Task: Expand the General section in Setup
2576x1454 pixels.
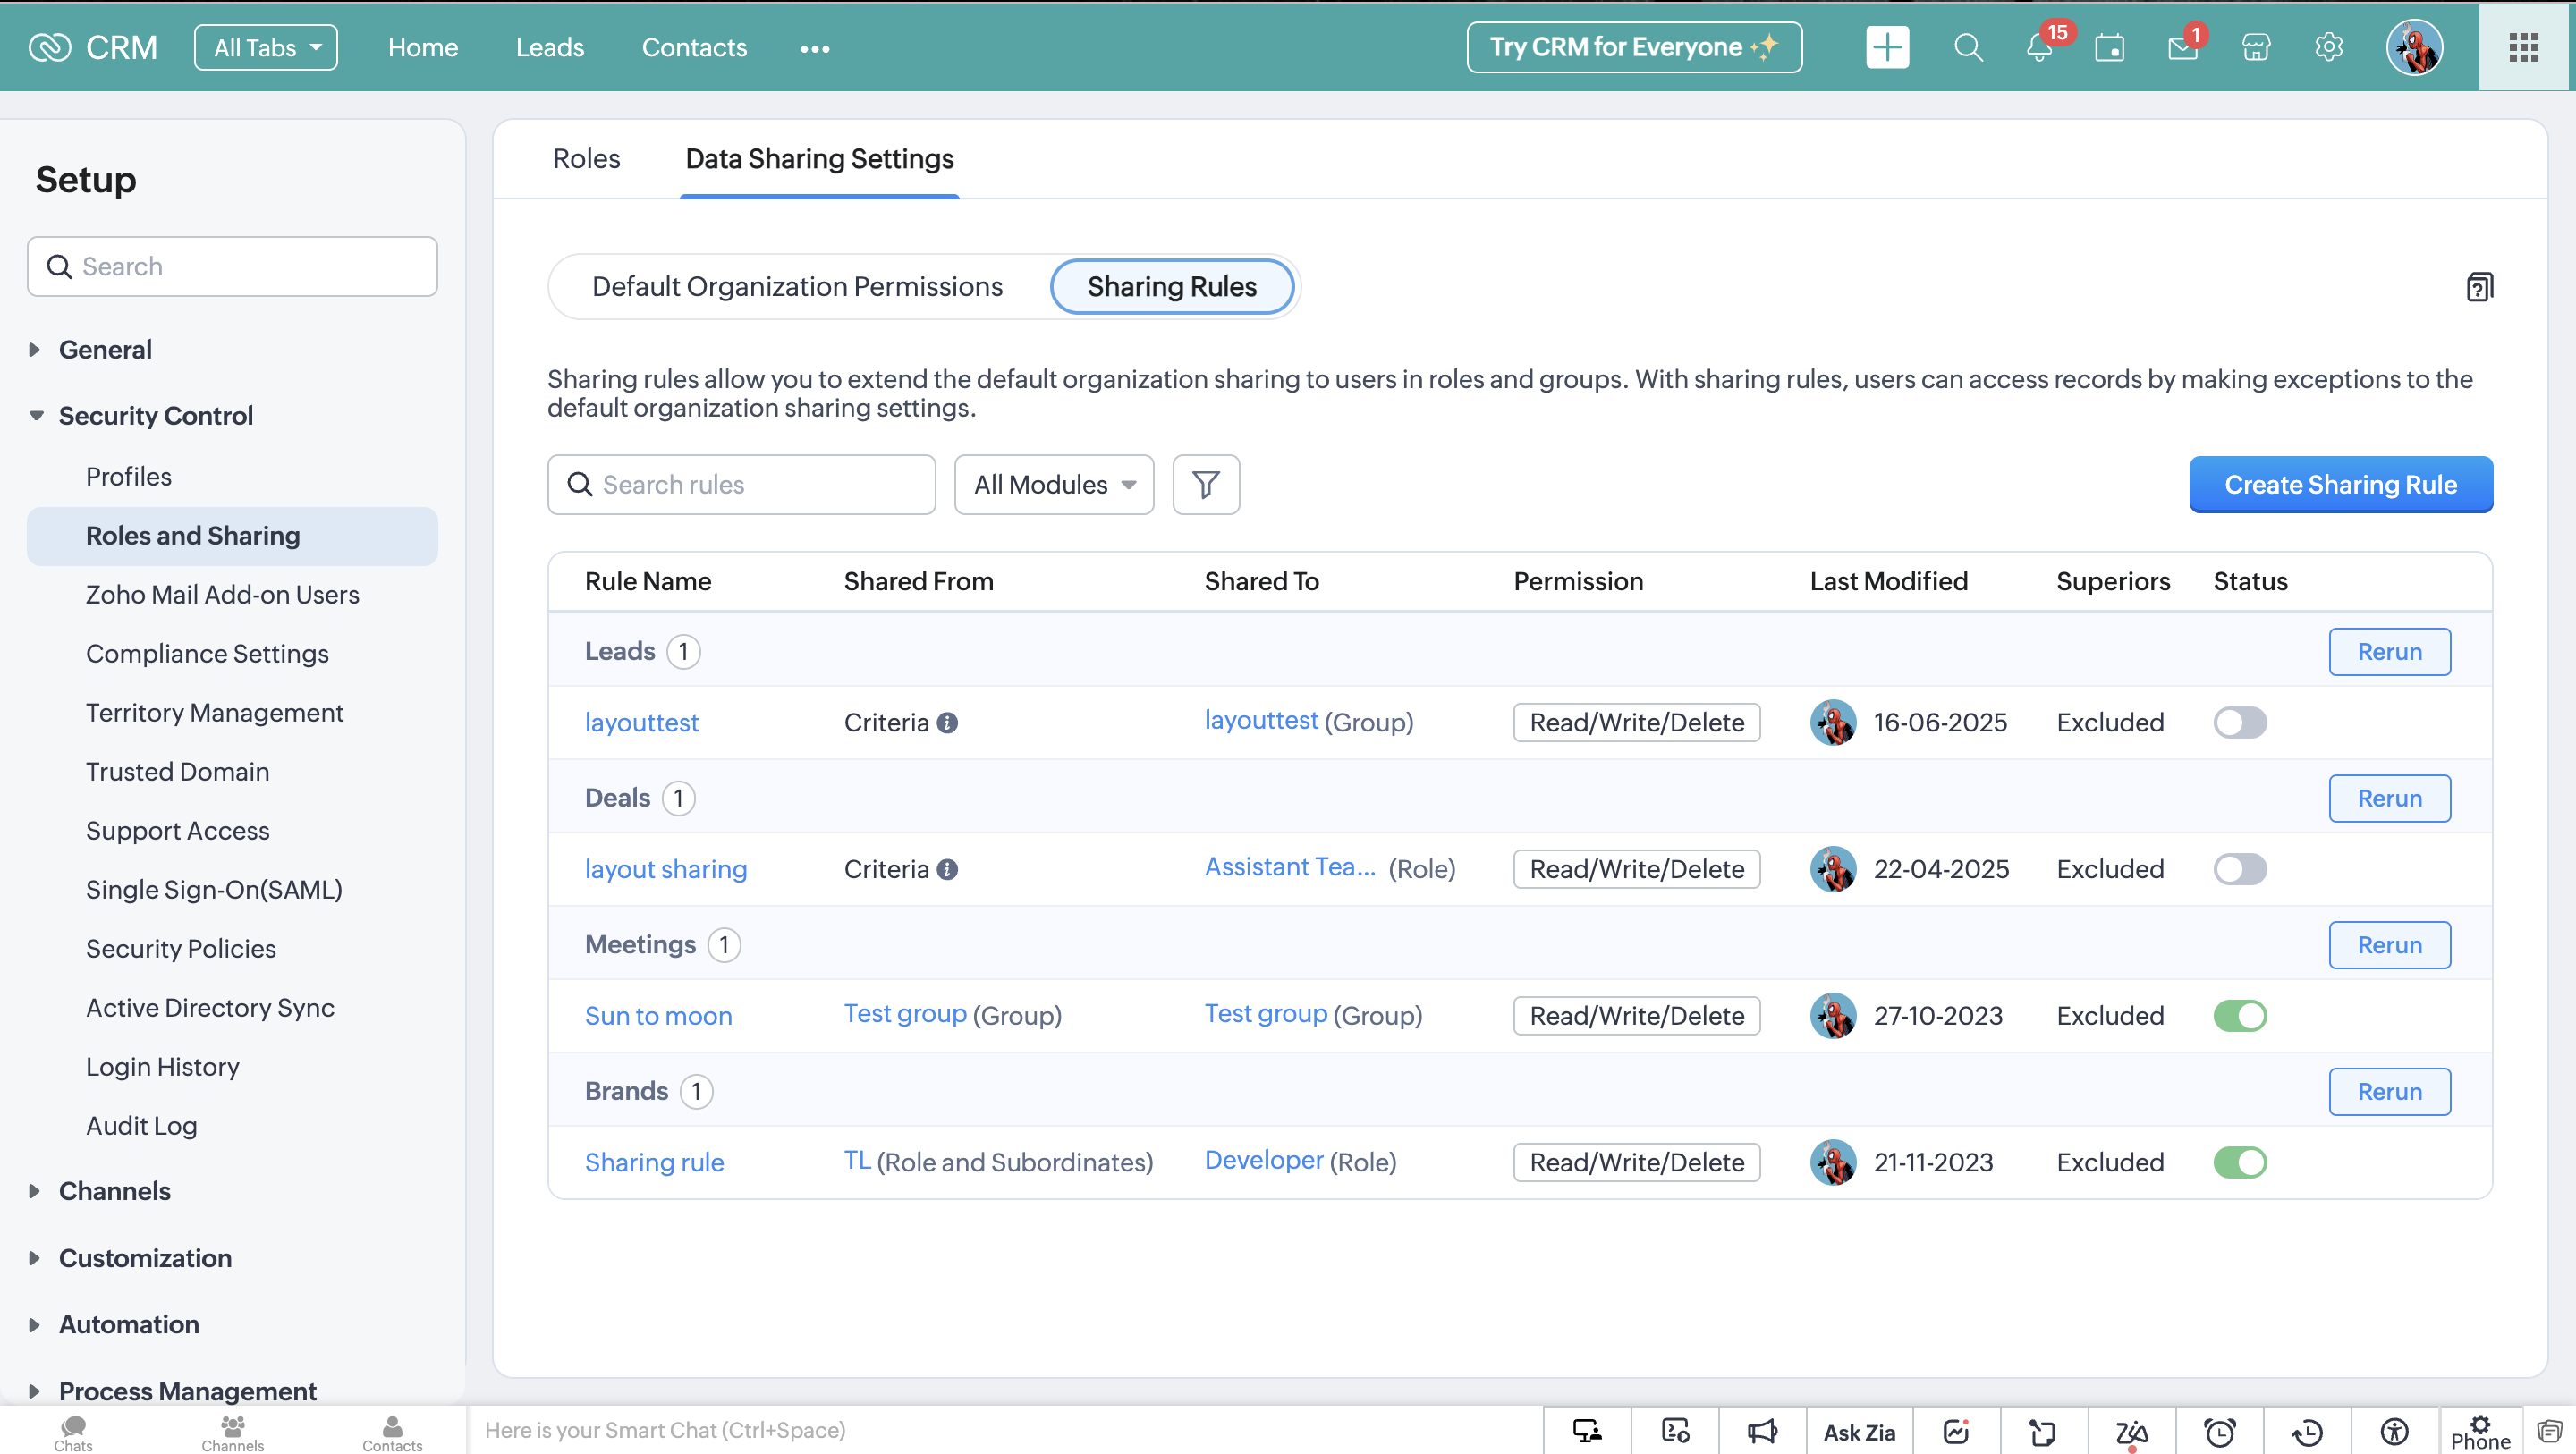Action: click(x=104, y=350)
